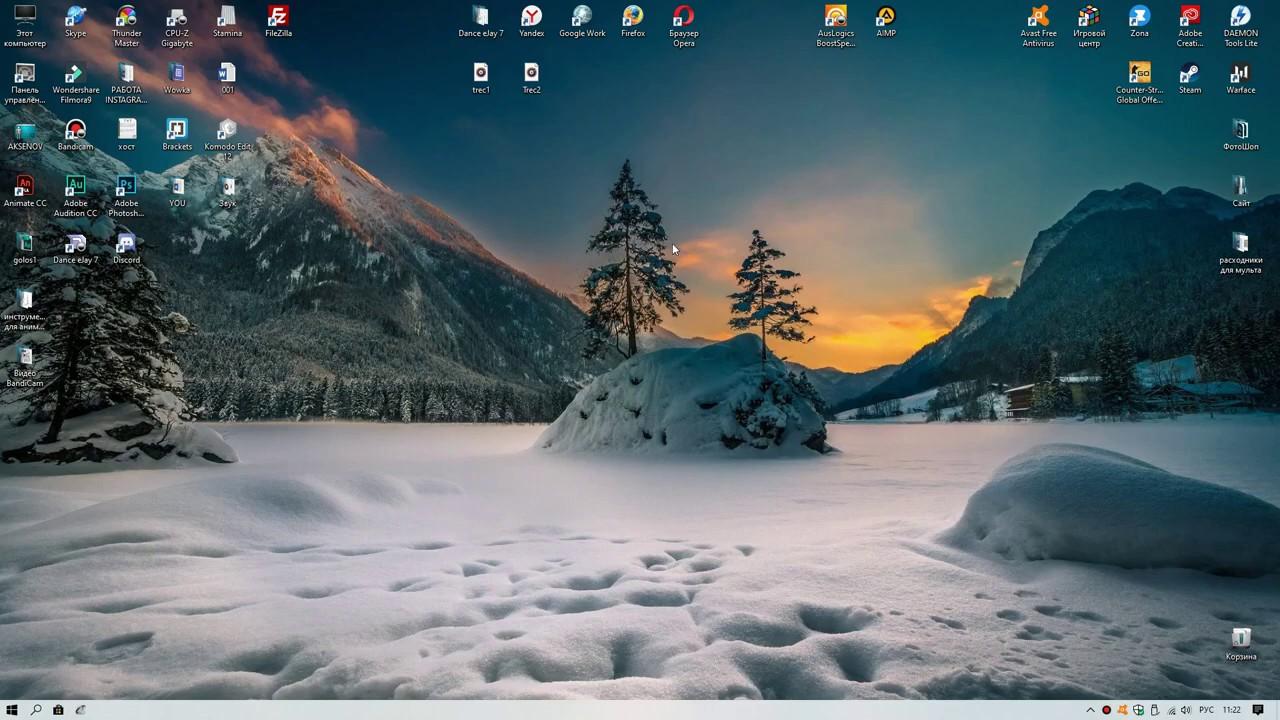Select the Adobe Photoshop desktop icon

click(x=126, y=188)
